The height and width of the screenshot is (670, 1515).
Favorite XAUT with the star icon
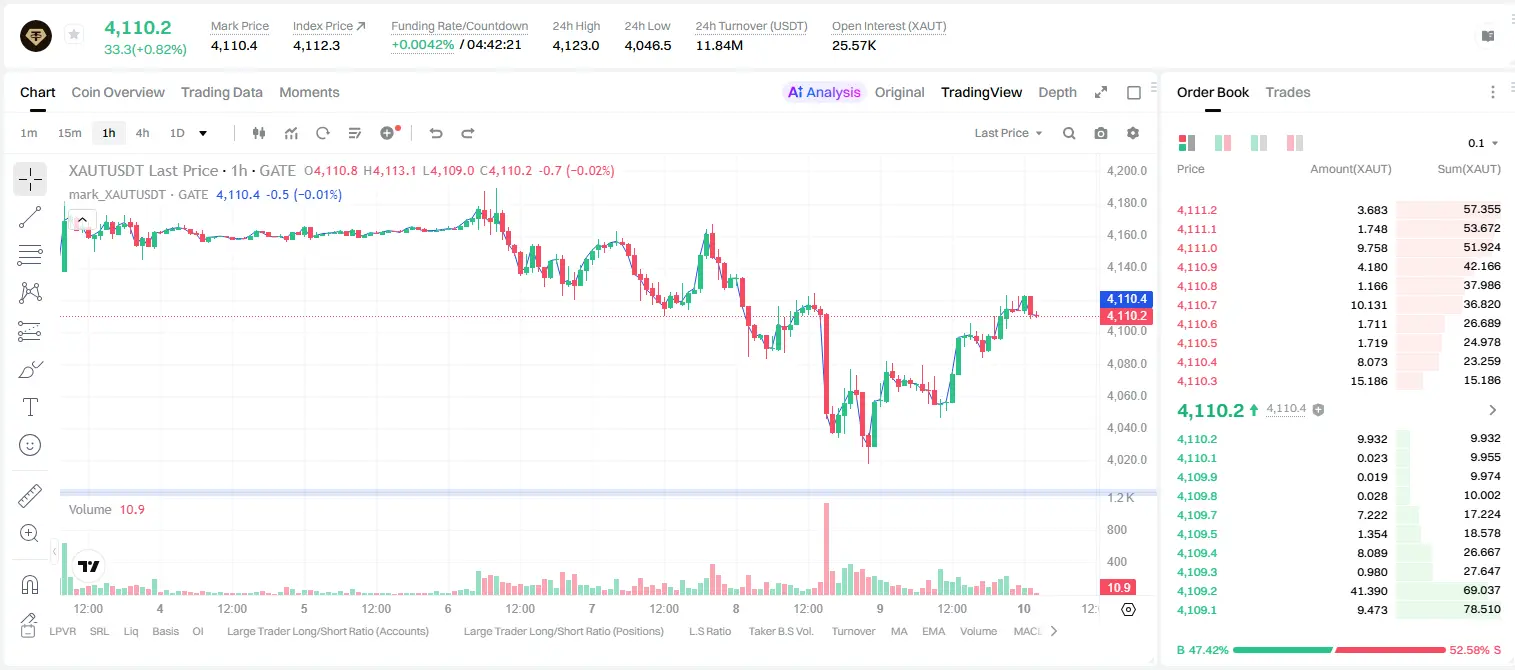click(x=74, y=35)
